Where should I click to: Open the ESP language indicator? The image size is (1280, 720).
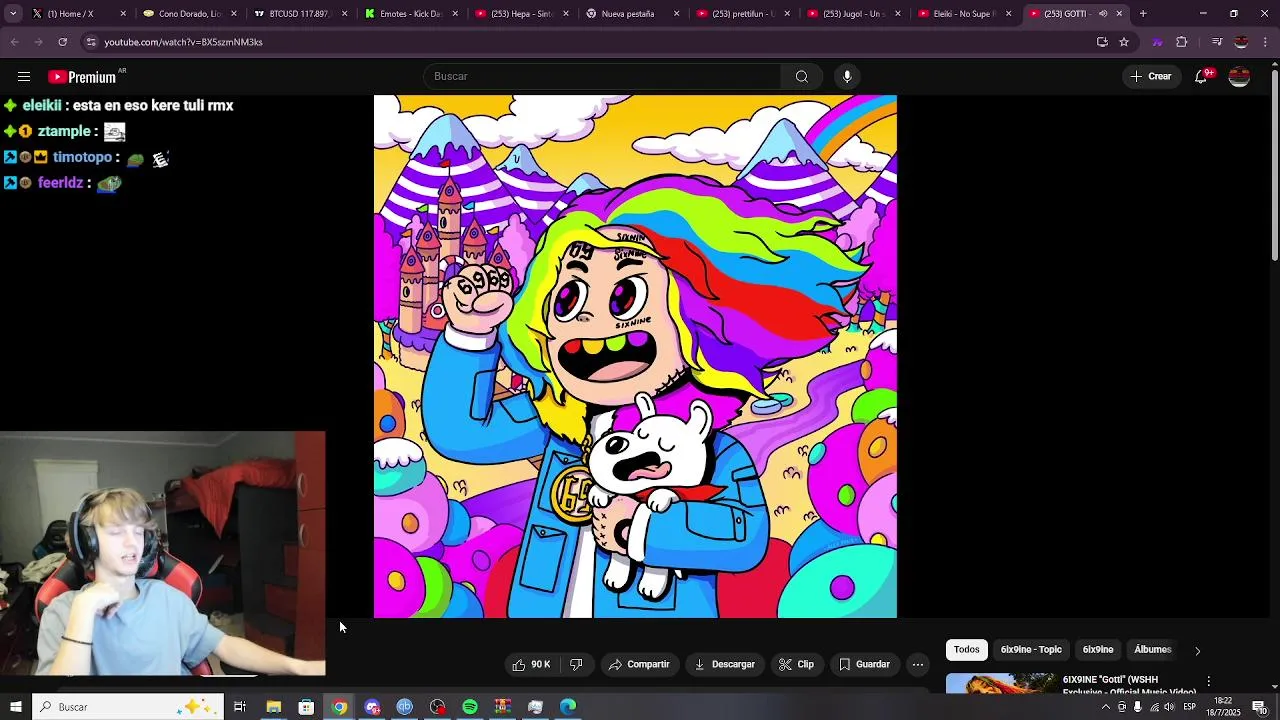coord(1188,707)
